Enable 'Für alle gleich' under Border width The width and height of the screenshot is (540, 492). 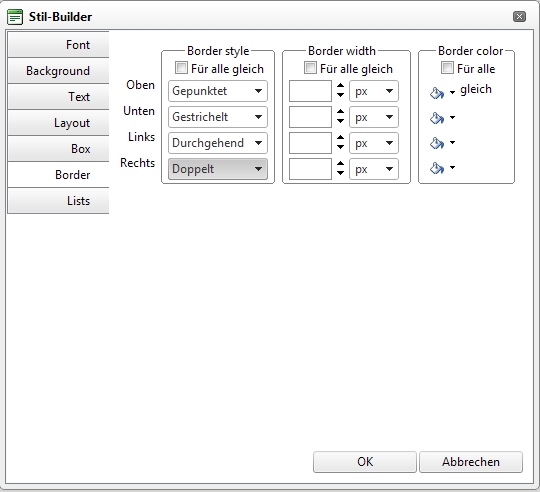[310, 68]
